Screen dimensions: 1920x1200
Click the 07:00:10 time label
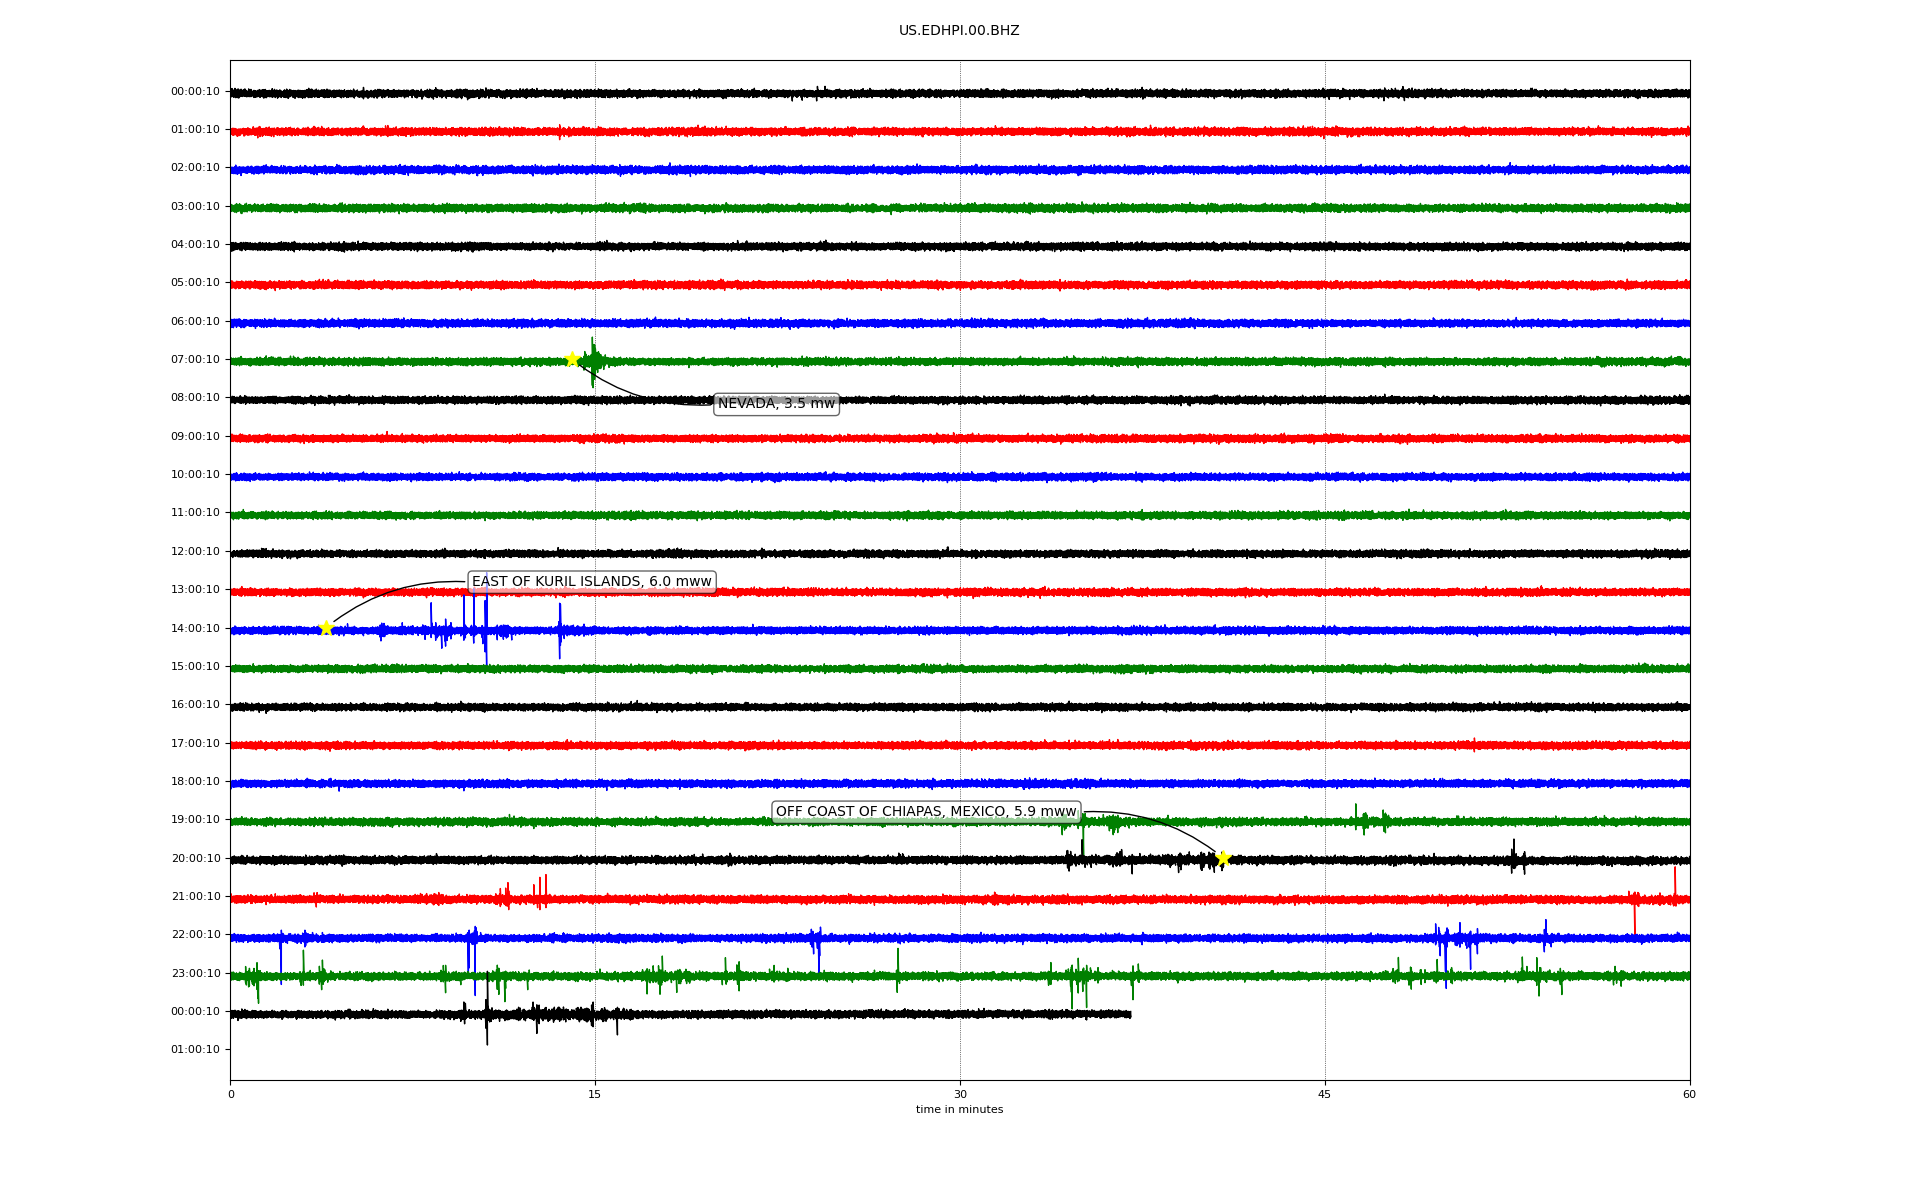point(195,360)
